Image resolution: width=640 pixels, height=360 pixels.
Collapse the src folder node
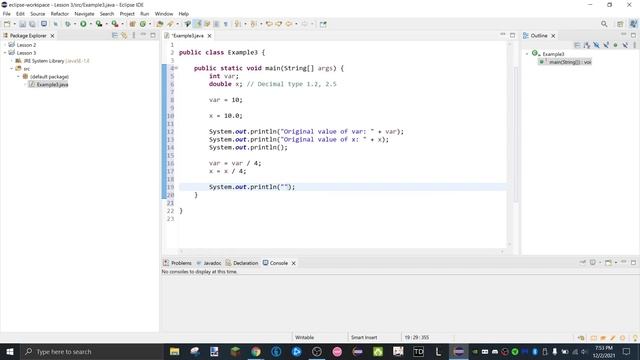pos(12,69)
